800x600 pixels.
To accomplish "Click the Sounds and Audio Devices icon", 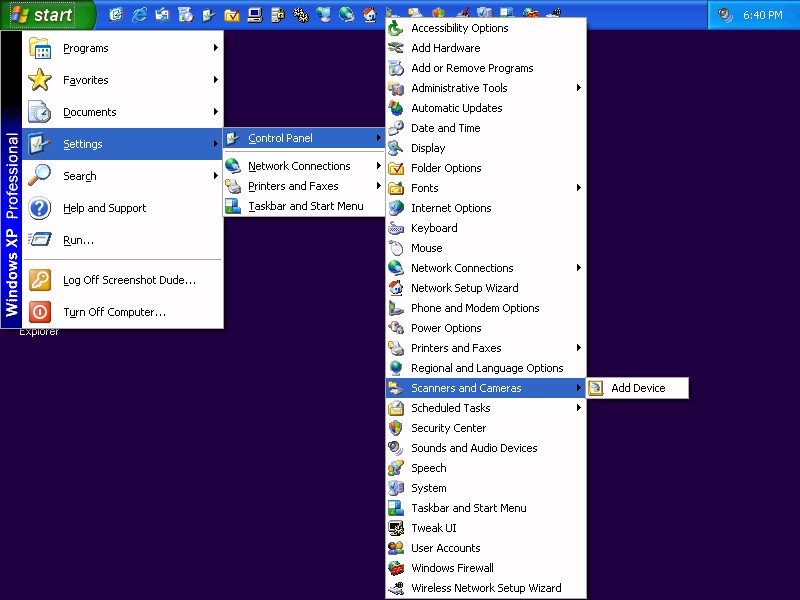I will [x=396, y=448].
